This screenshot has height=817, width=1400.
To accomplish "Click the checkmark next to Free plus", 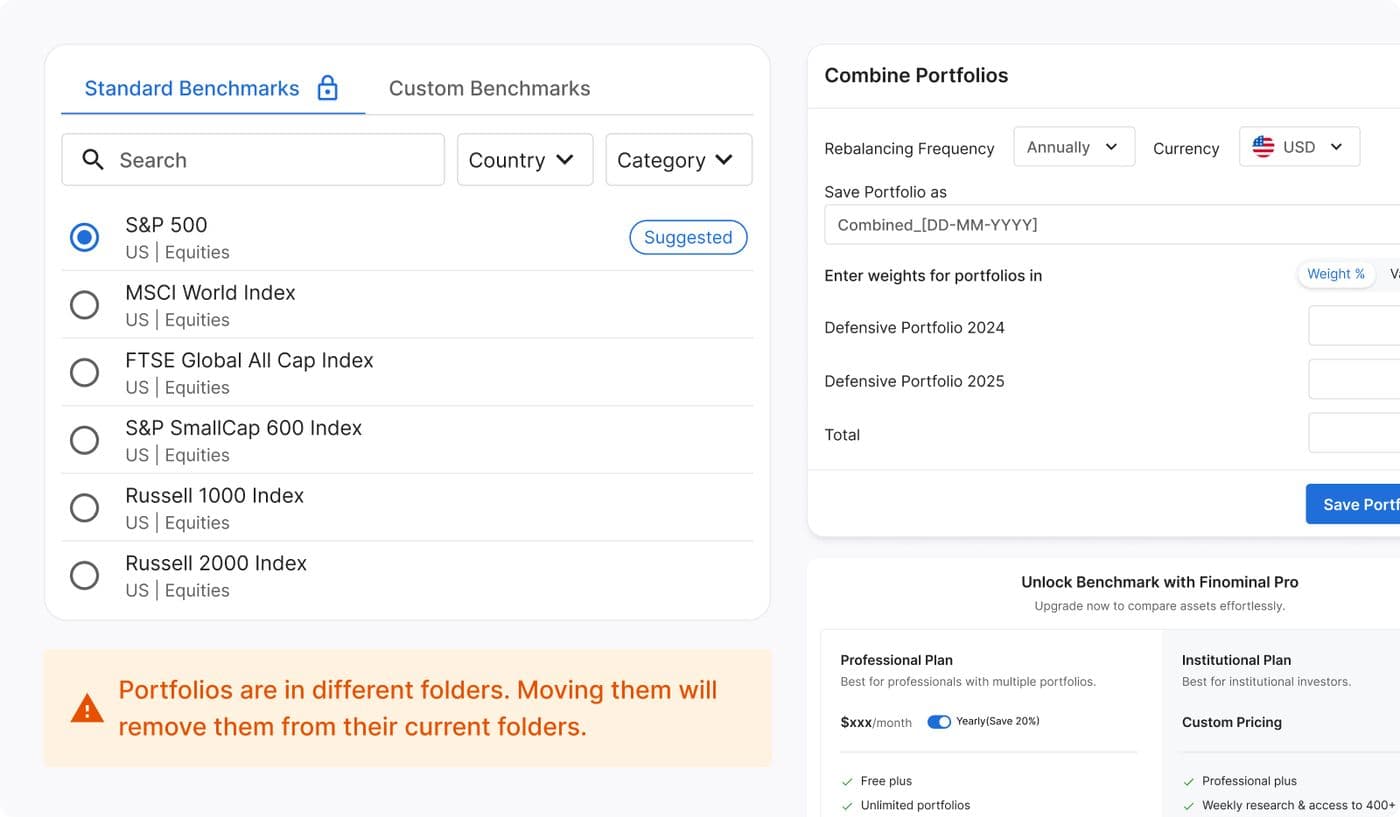I will coord(847,782).
